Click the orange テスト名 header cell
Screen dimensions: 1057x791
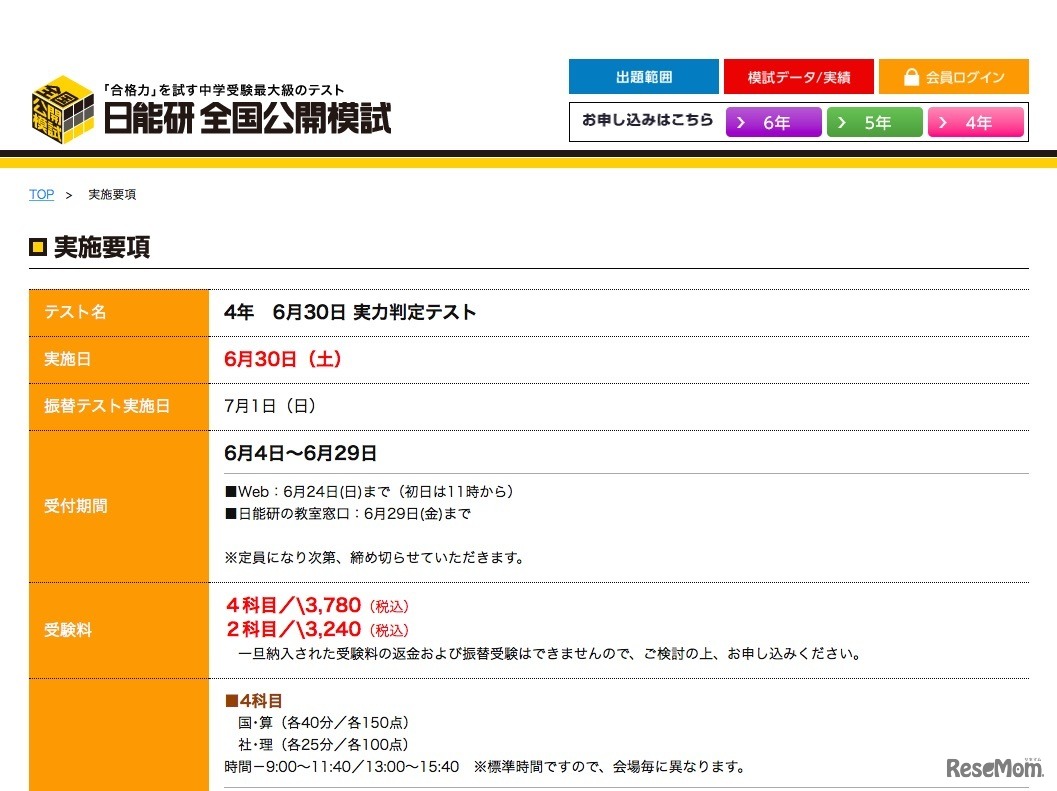118,311
